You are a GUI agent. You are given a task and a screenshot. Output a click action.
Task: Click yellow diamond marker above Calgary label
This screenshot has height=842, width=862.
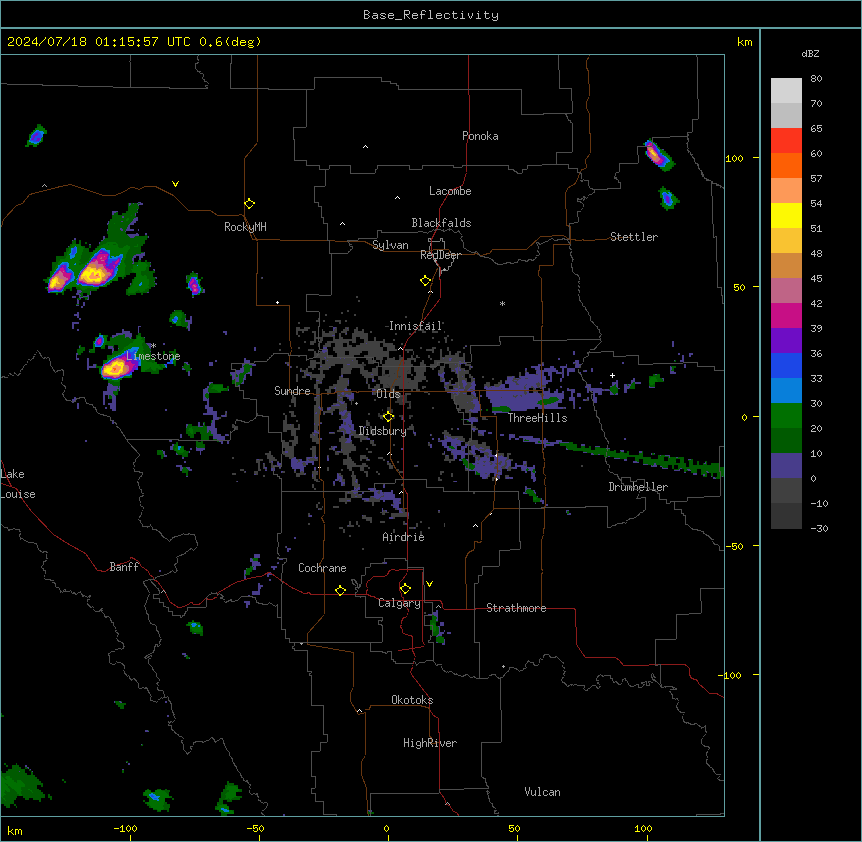(x=405, y=589)
